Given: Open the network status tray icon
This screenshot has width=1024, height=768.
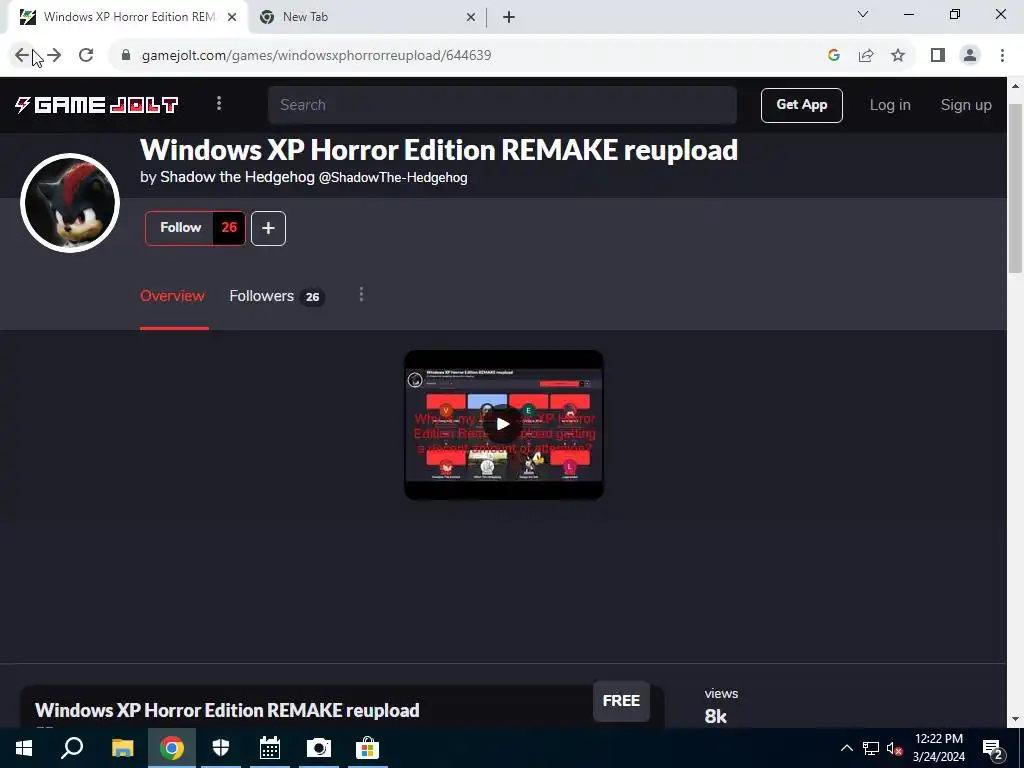Looking at the screenshot, I should [871, 748].
